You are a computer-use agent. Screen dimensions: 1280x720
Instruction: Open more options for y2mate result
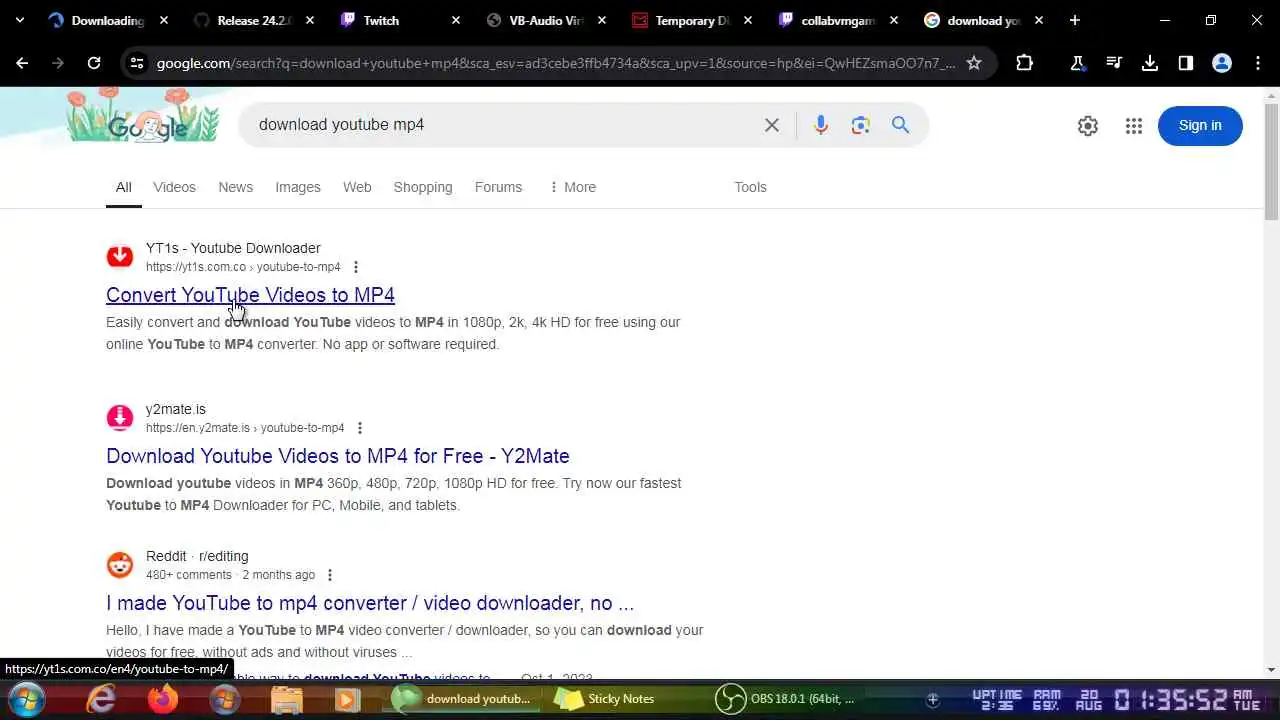[360, 428]
